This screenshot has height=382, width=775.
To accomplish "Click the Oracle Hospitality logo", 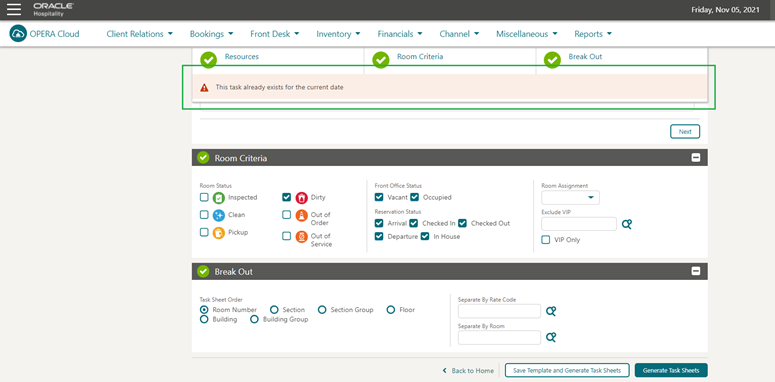I will click(x=54, y=9).
